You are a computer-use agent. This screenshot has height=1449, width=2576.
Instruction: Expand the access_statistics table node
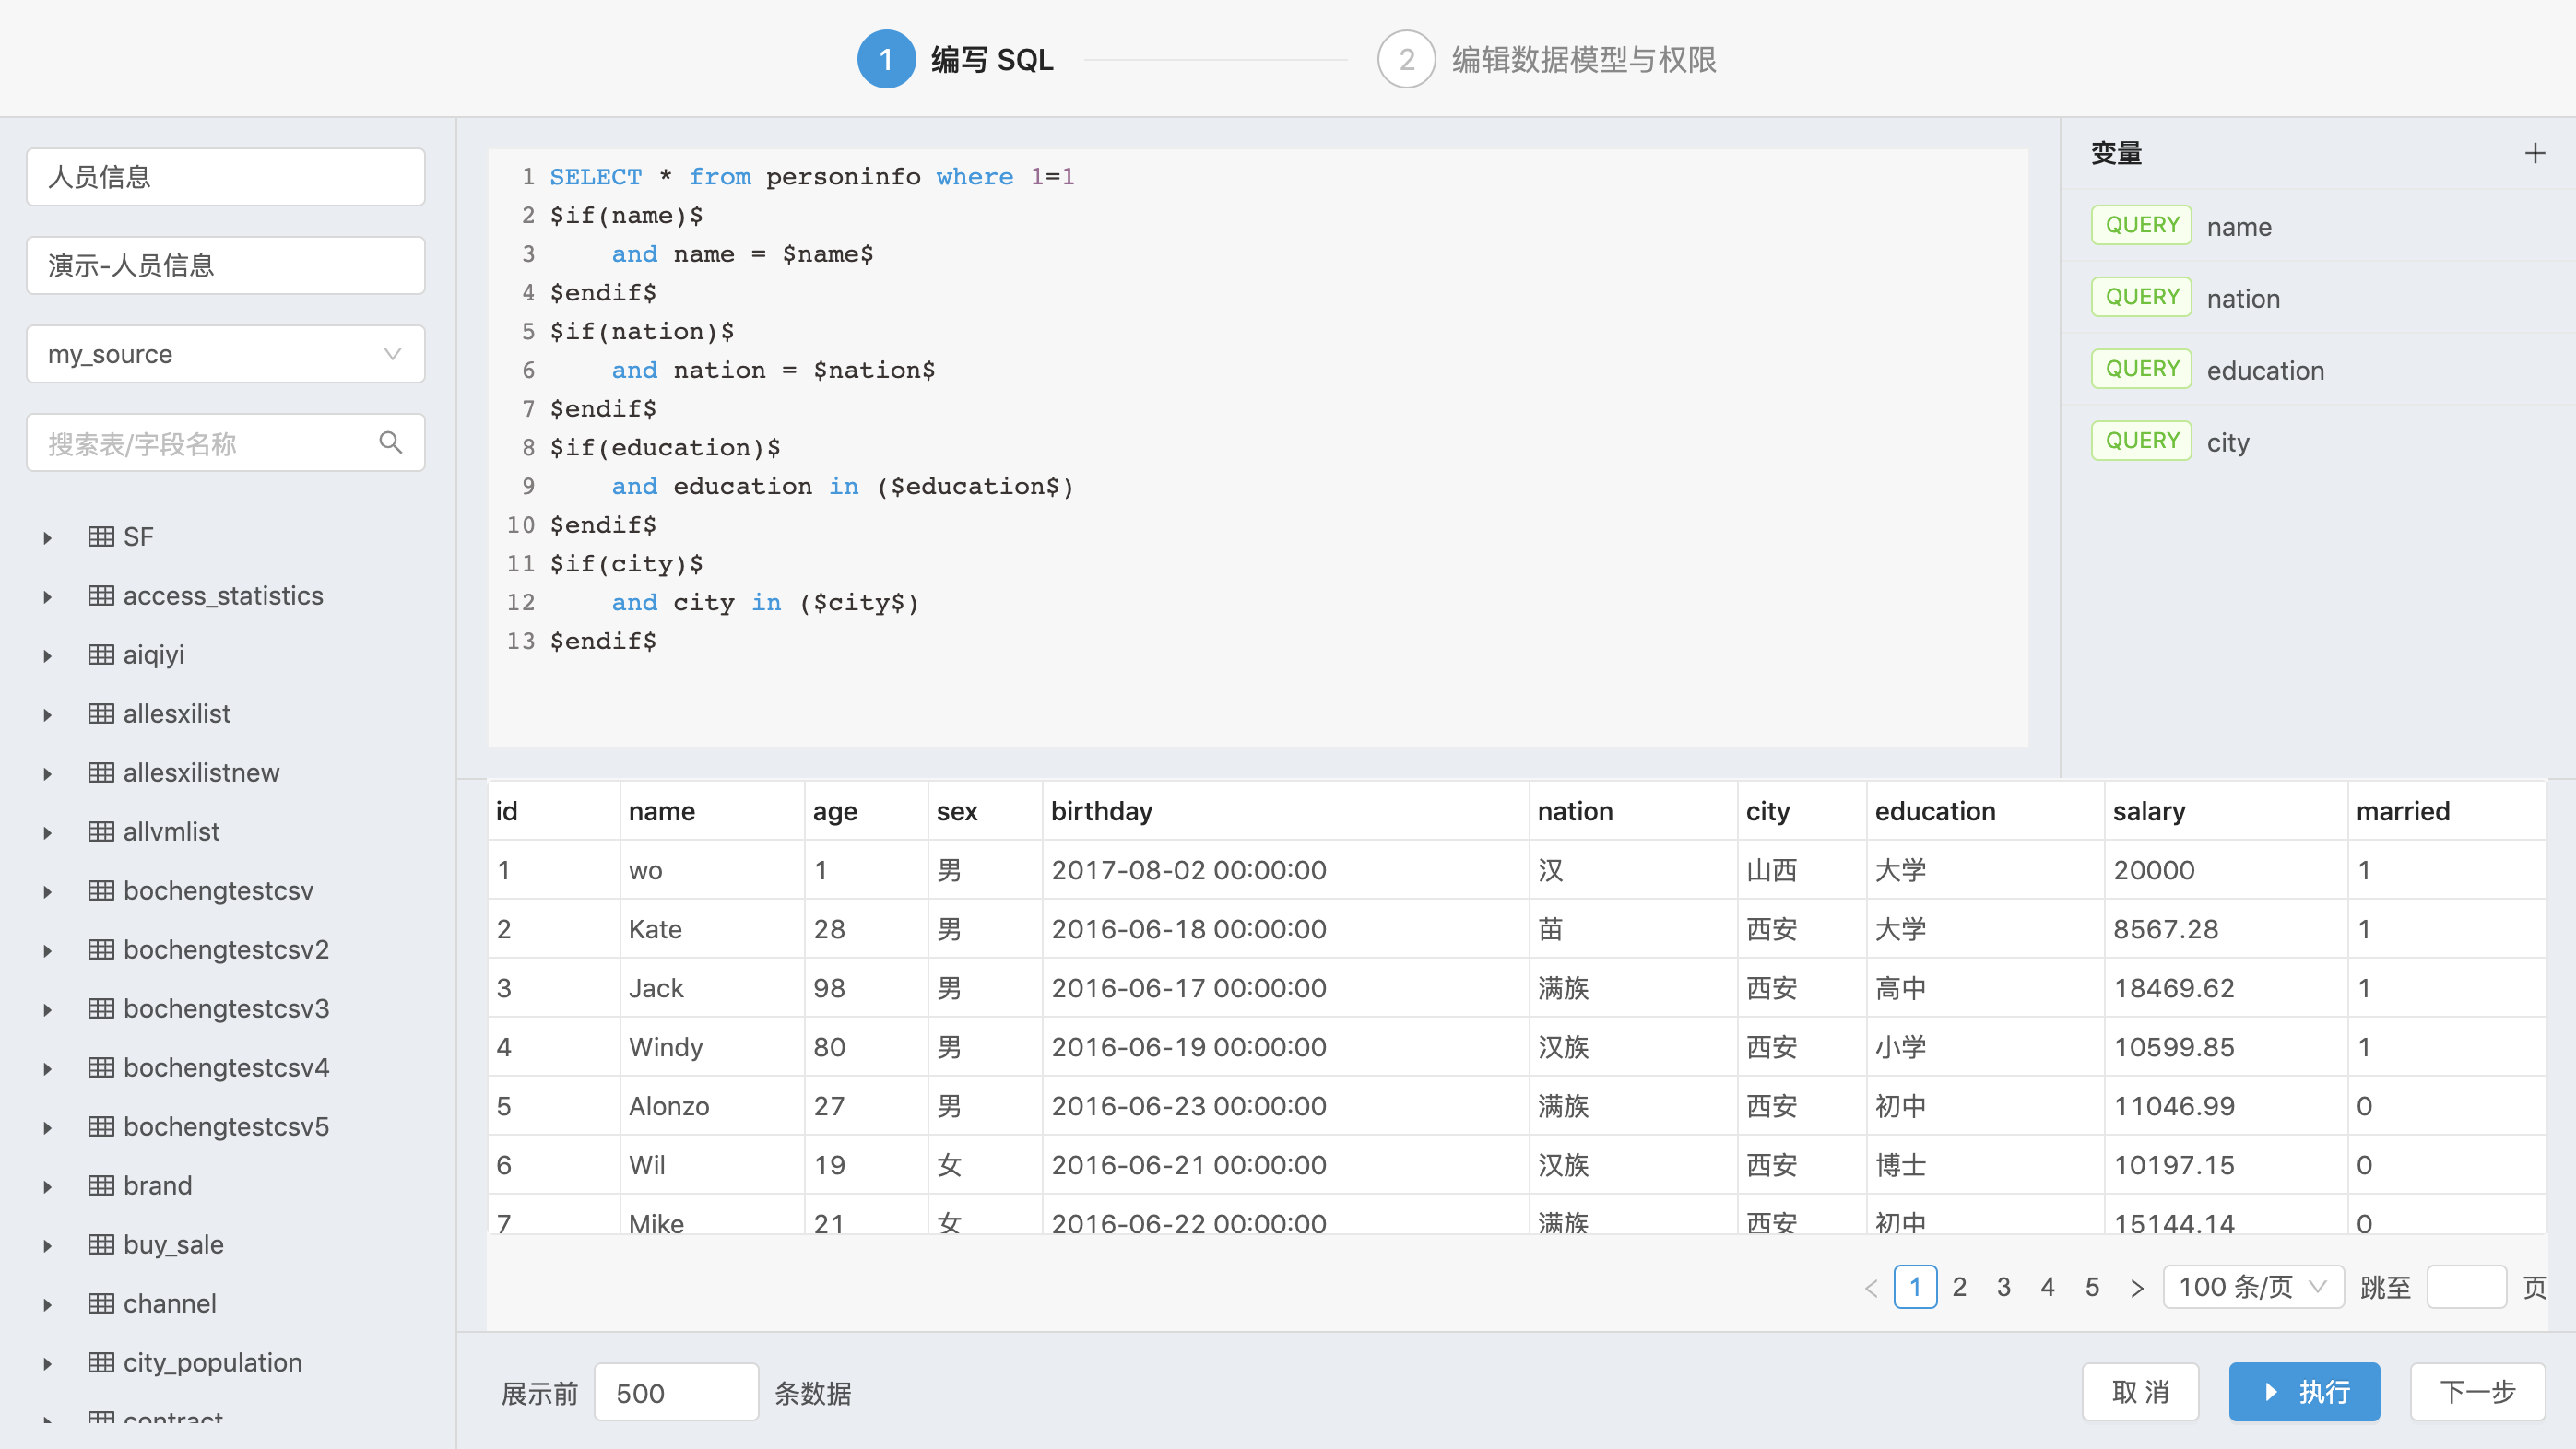(47, 597)
